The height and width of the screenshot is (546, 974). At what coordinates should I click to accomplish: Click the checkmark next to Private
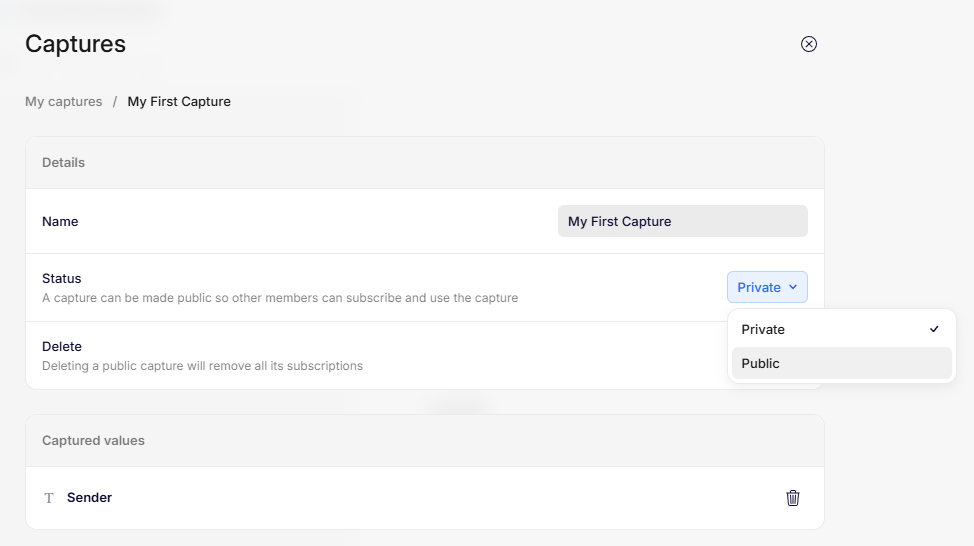point(934,329)
